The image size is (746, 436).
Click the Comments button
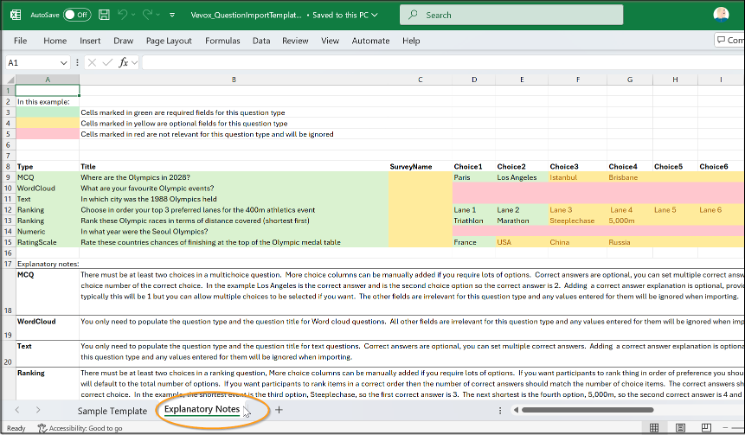729,41
